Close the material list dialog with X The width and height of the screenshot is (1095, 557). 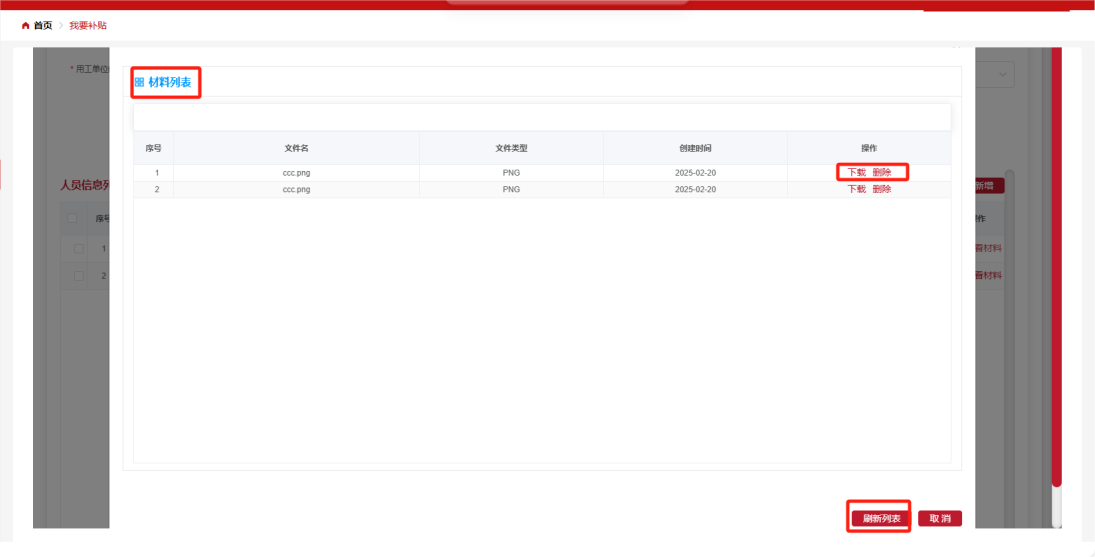tap(955, 46)
